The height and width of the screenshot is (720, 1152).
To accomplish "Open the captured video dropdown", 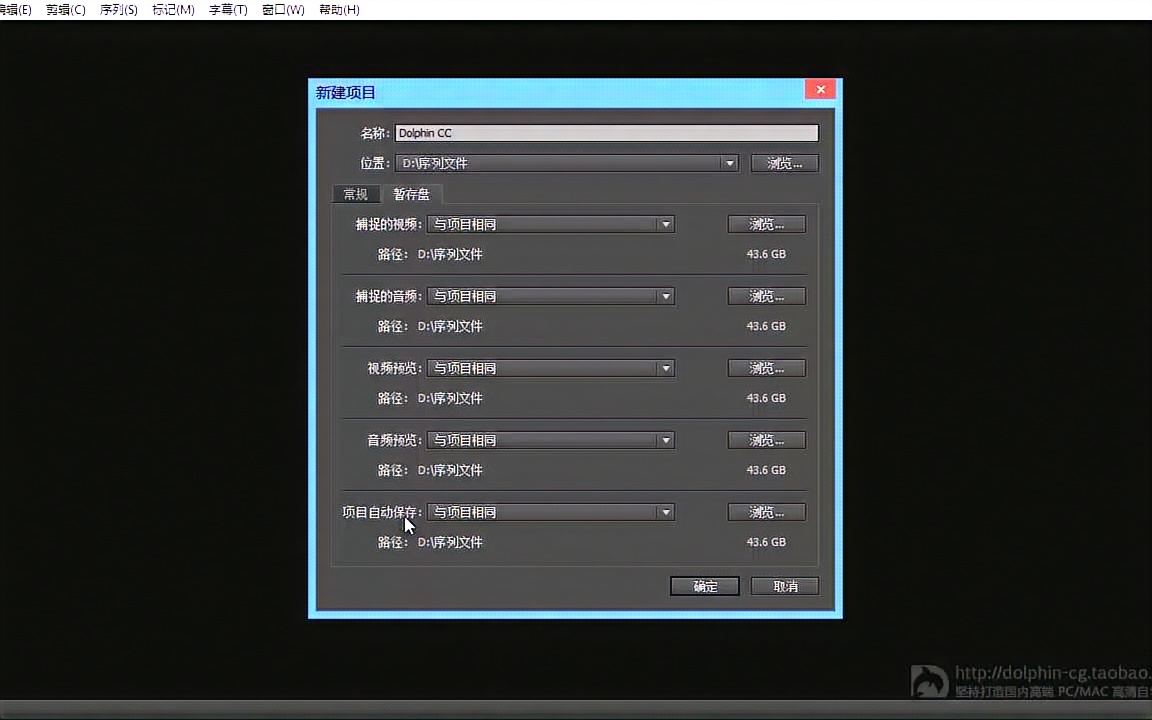I will pyautogui.click(x=664, y=224).
